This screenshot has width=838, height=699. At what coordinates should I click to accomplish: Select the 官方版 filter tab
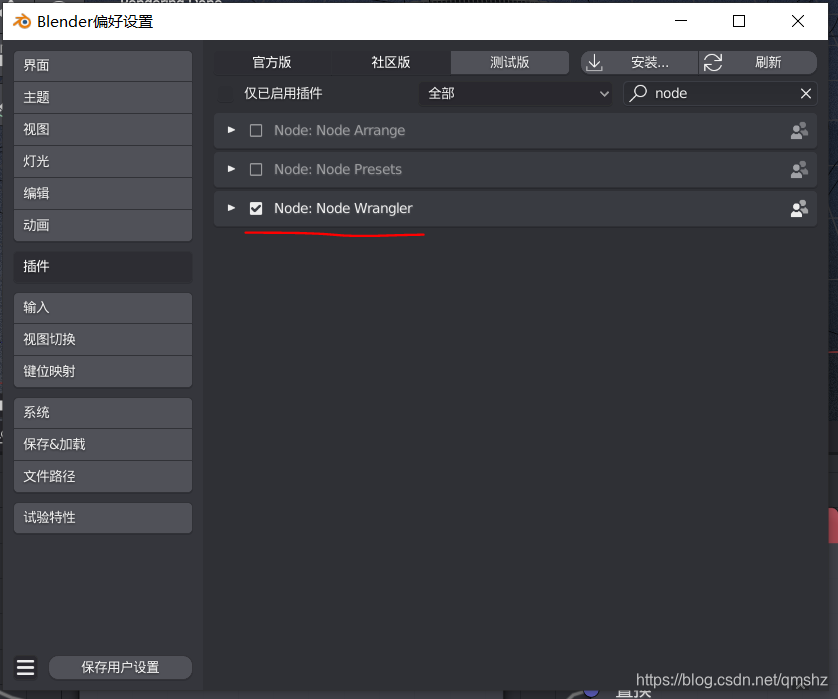point(272,63)
